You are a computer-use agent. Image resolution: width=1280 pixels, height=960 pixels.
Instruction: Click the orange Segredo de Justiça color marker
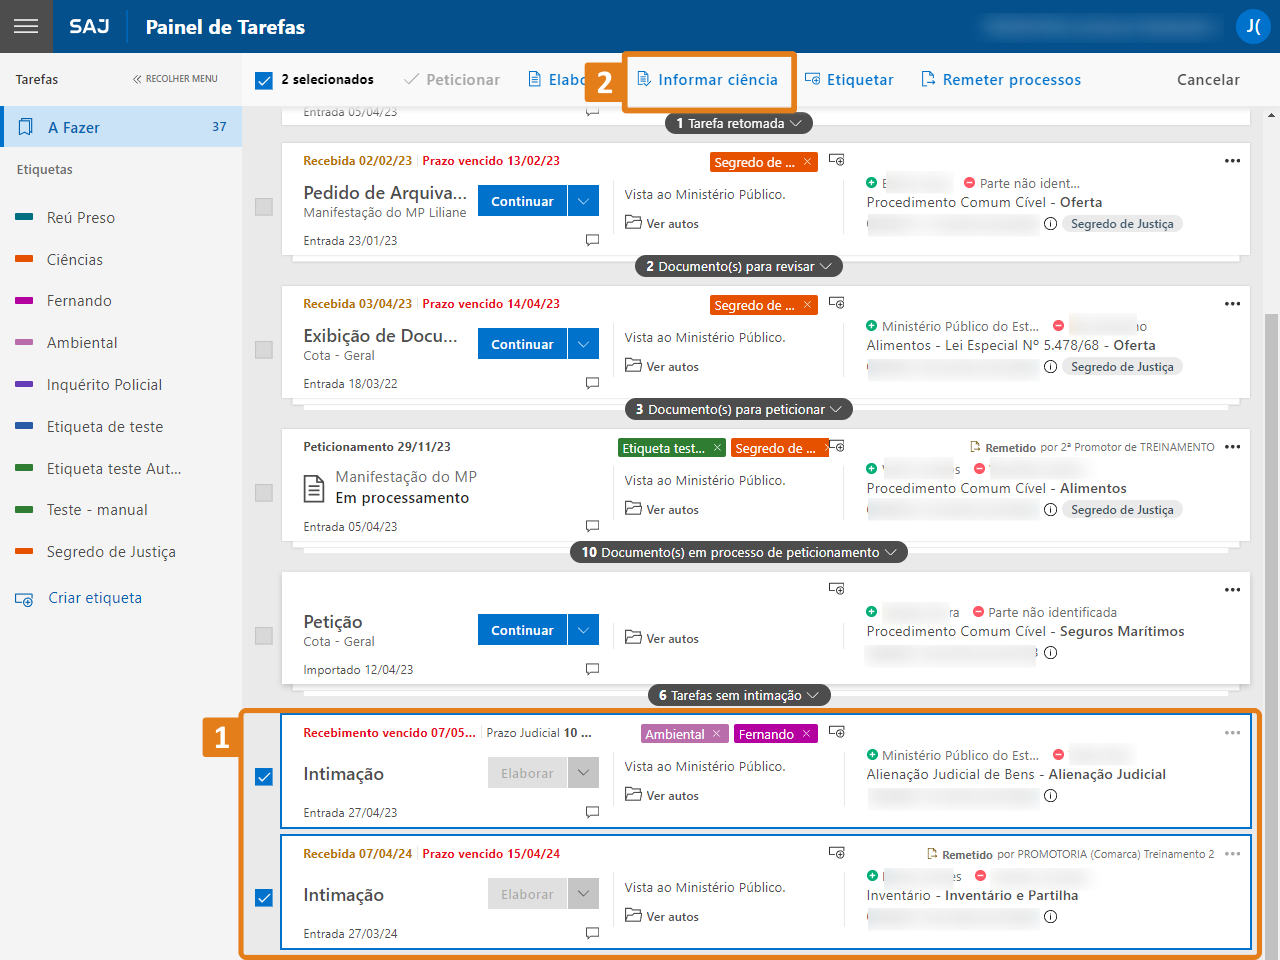(25, 552)
